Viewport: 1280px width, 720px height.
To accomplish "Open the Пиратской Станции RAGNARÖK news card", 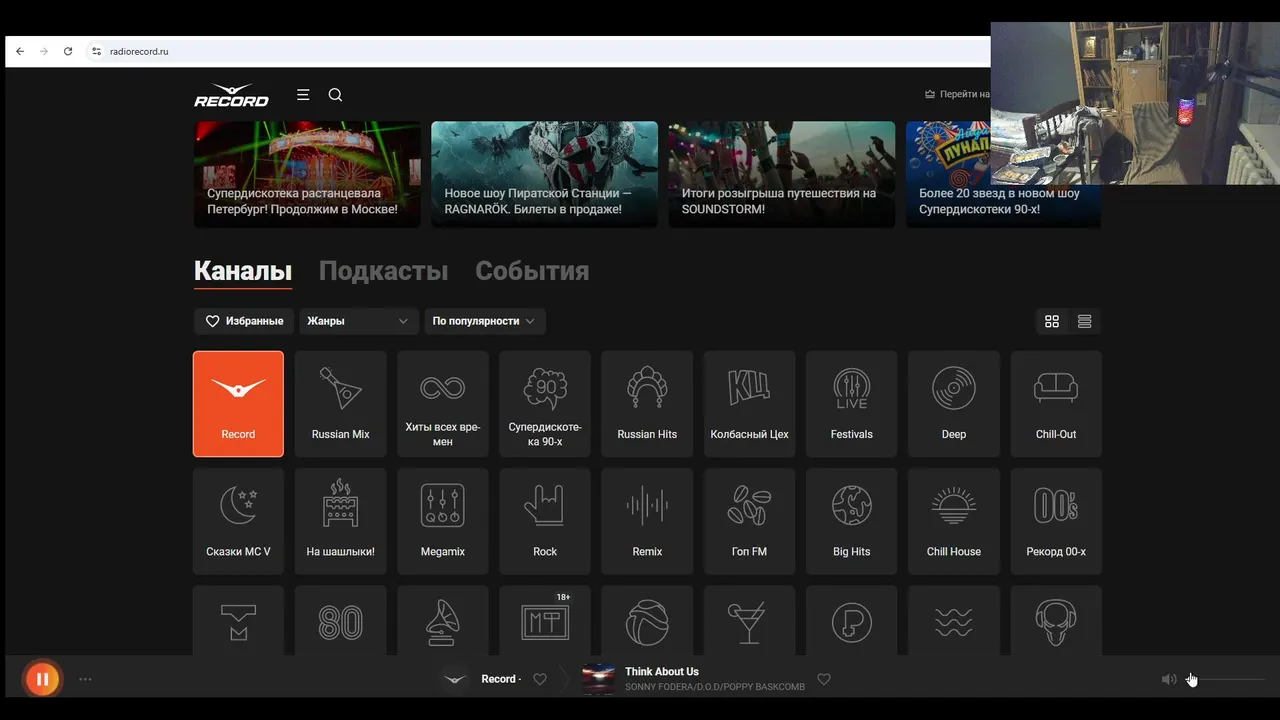I will [x=544, y=175].
